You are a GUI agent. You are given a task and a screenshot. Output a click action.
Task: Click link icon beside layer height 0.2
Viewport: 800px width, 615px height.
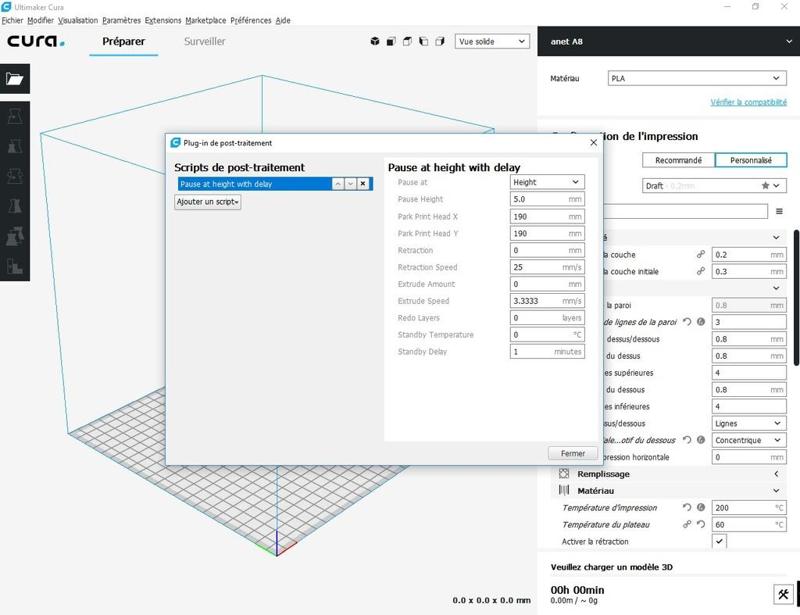701,254
